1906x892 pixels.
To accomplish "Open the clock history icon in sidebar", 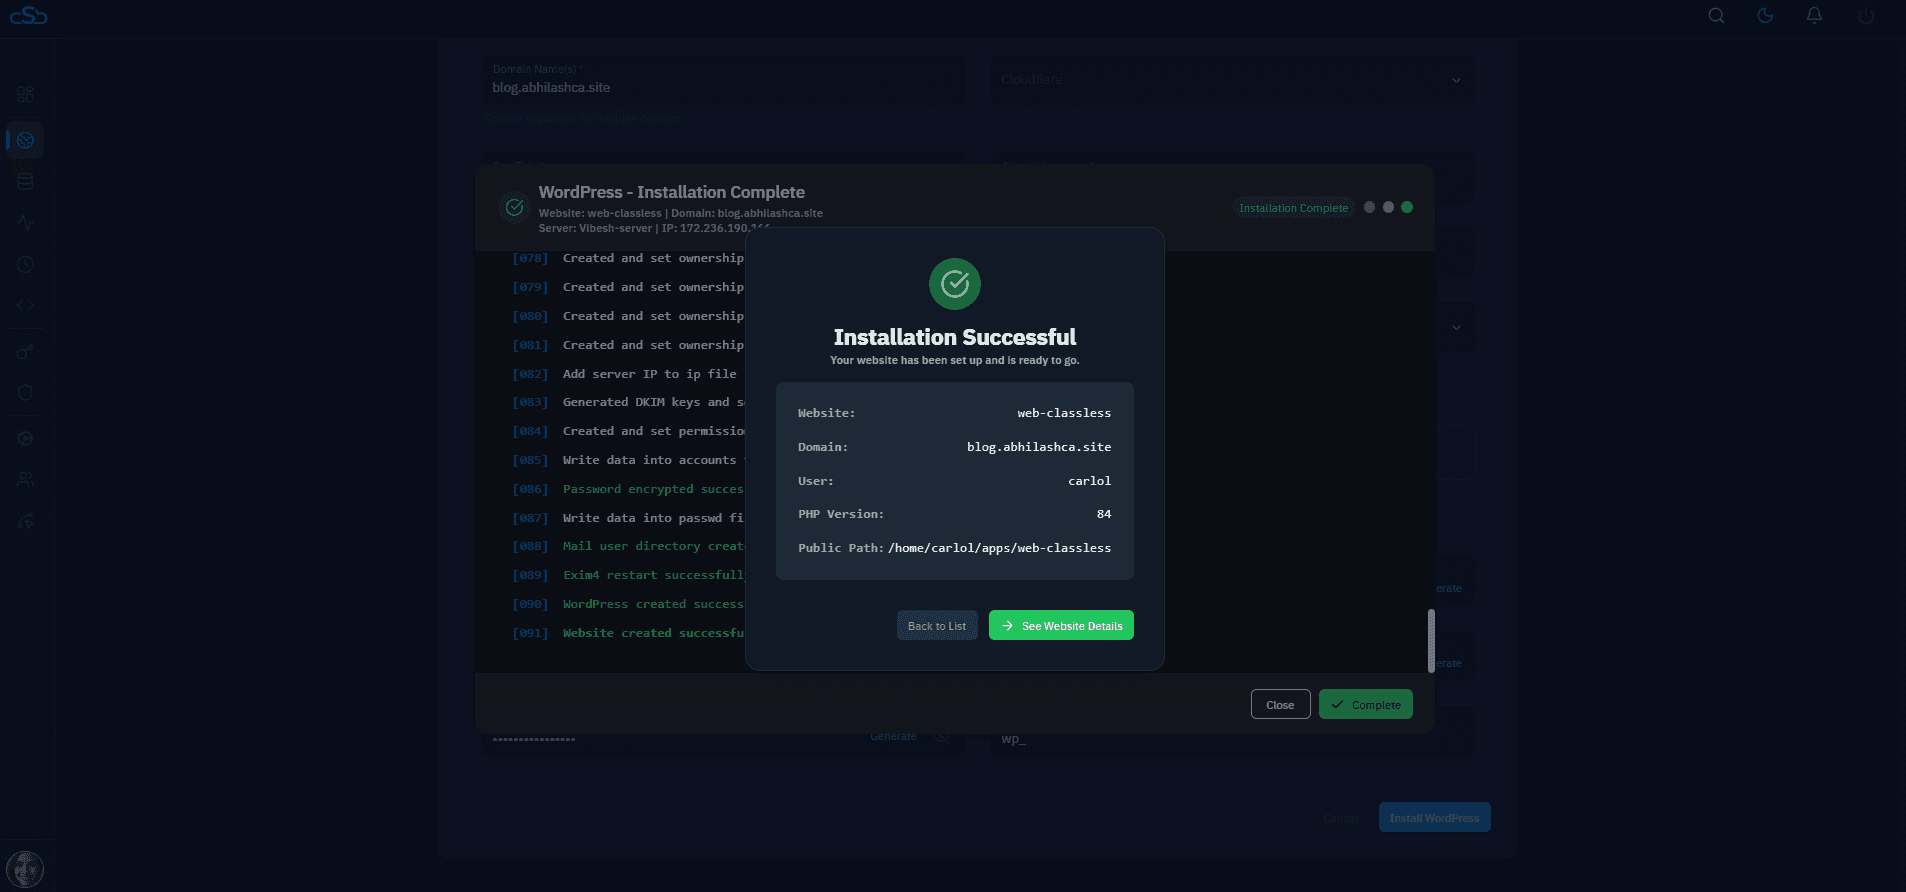I will click(26, 265).
